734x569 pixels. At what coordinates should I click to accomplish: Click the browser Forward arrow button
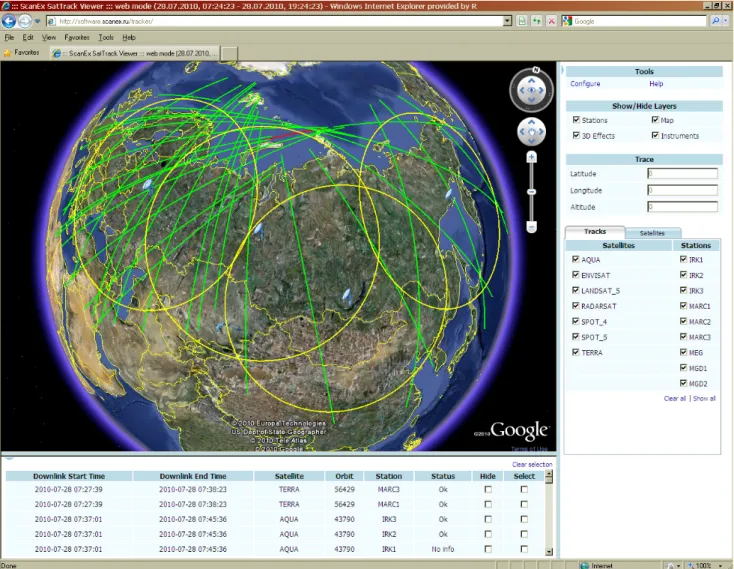click(x=25, y=21)
